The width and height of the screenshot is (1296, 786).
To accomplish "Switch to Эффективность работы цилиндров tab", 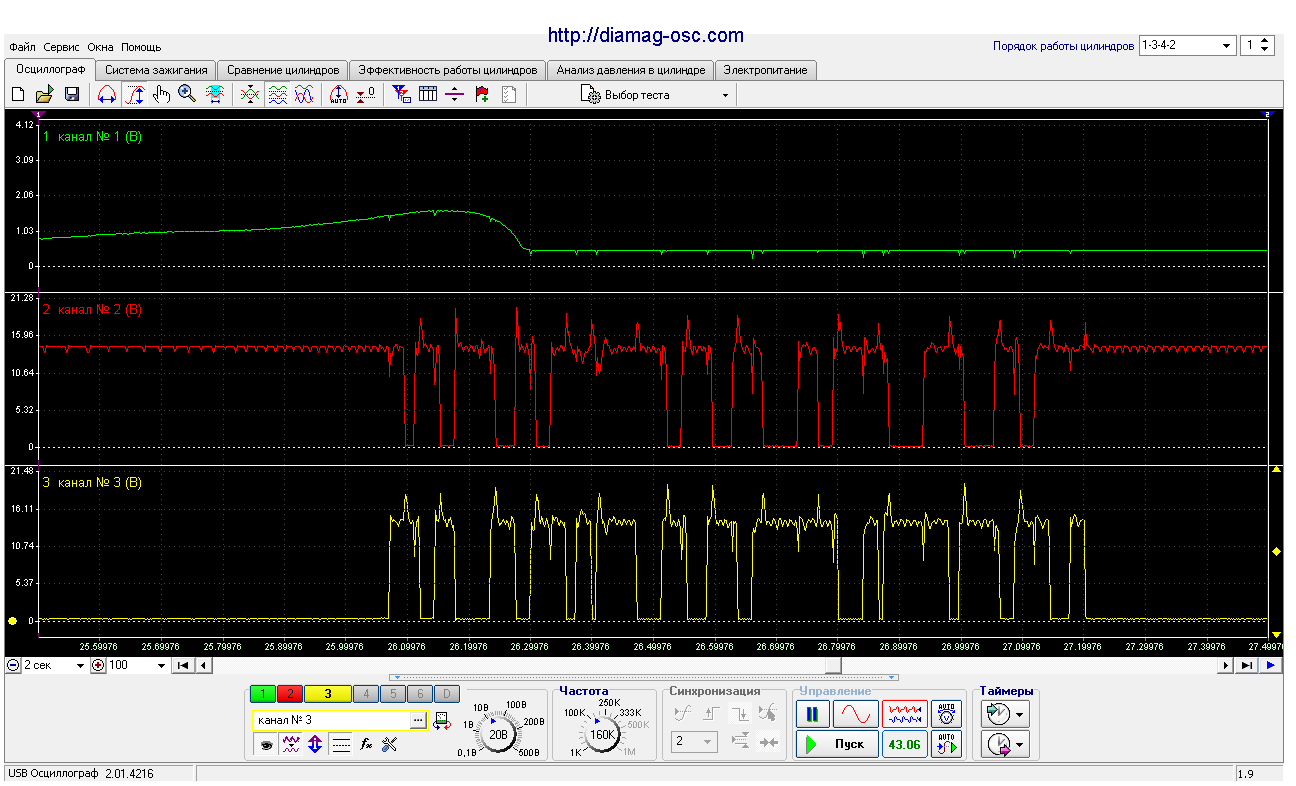I will 448,70.
